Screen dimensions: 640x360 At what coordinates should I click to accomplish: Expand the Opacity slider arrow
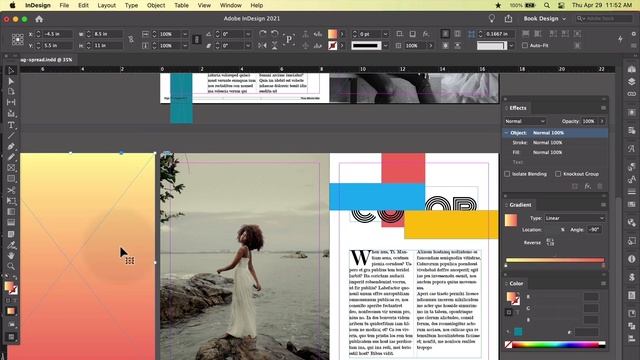pyautogui.click(x=602, y=121)
